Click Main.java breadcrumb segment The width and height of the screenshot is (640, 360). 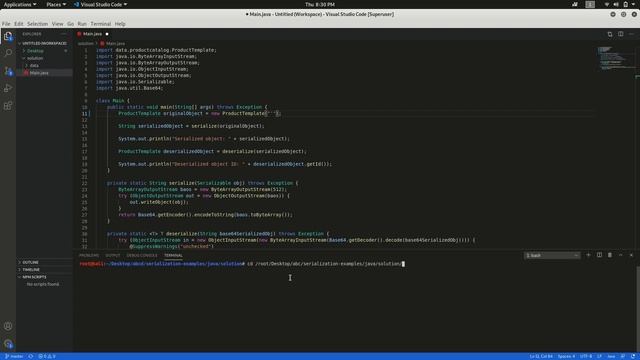(116, 43)
